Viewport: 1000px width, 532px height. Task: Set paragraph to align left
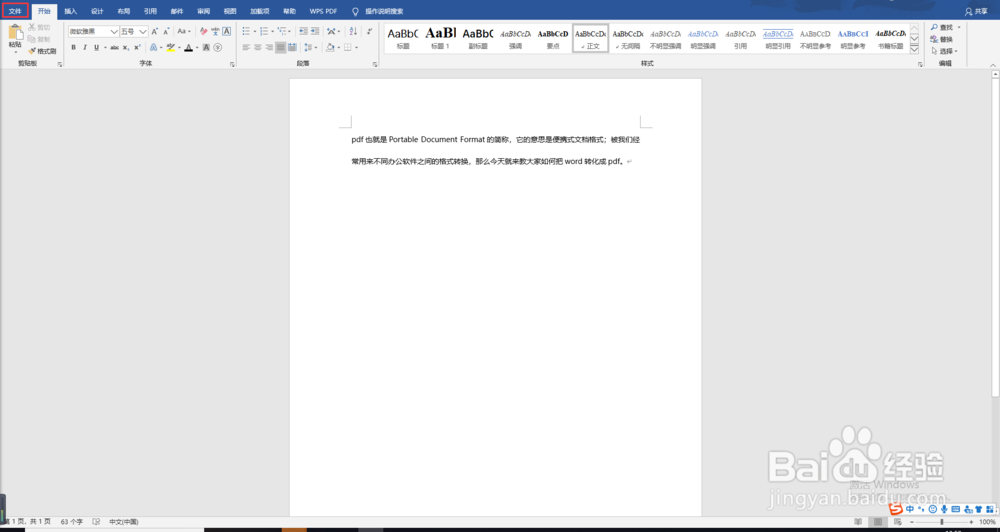(246, 47)
